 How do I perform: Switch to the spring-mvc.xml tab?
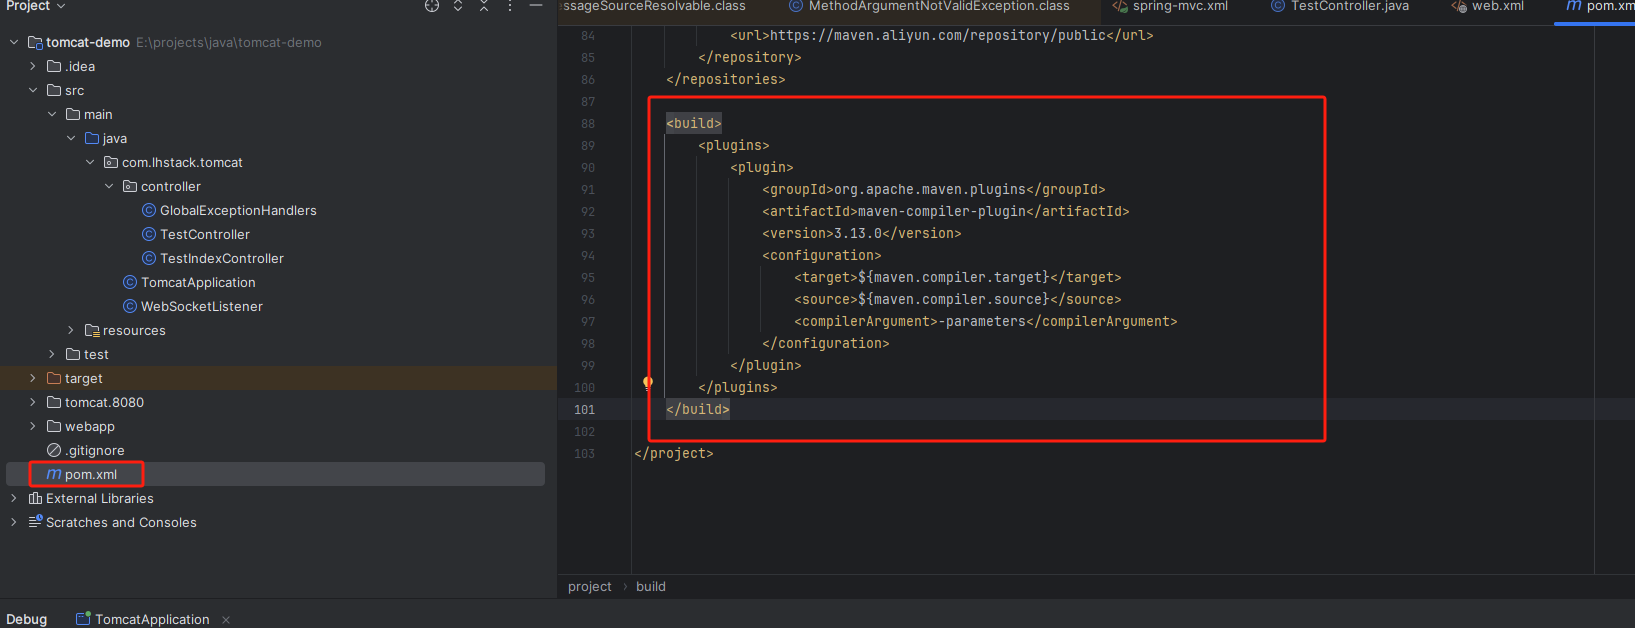(x=1179, y=7)
